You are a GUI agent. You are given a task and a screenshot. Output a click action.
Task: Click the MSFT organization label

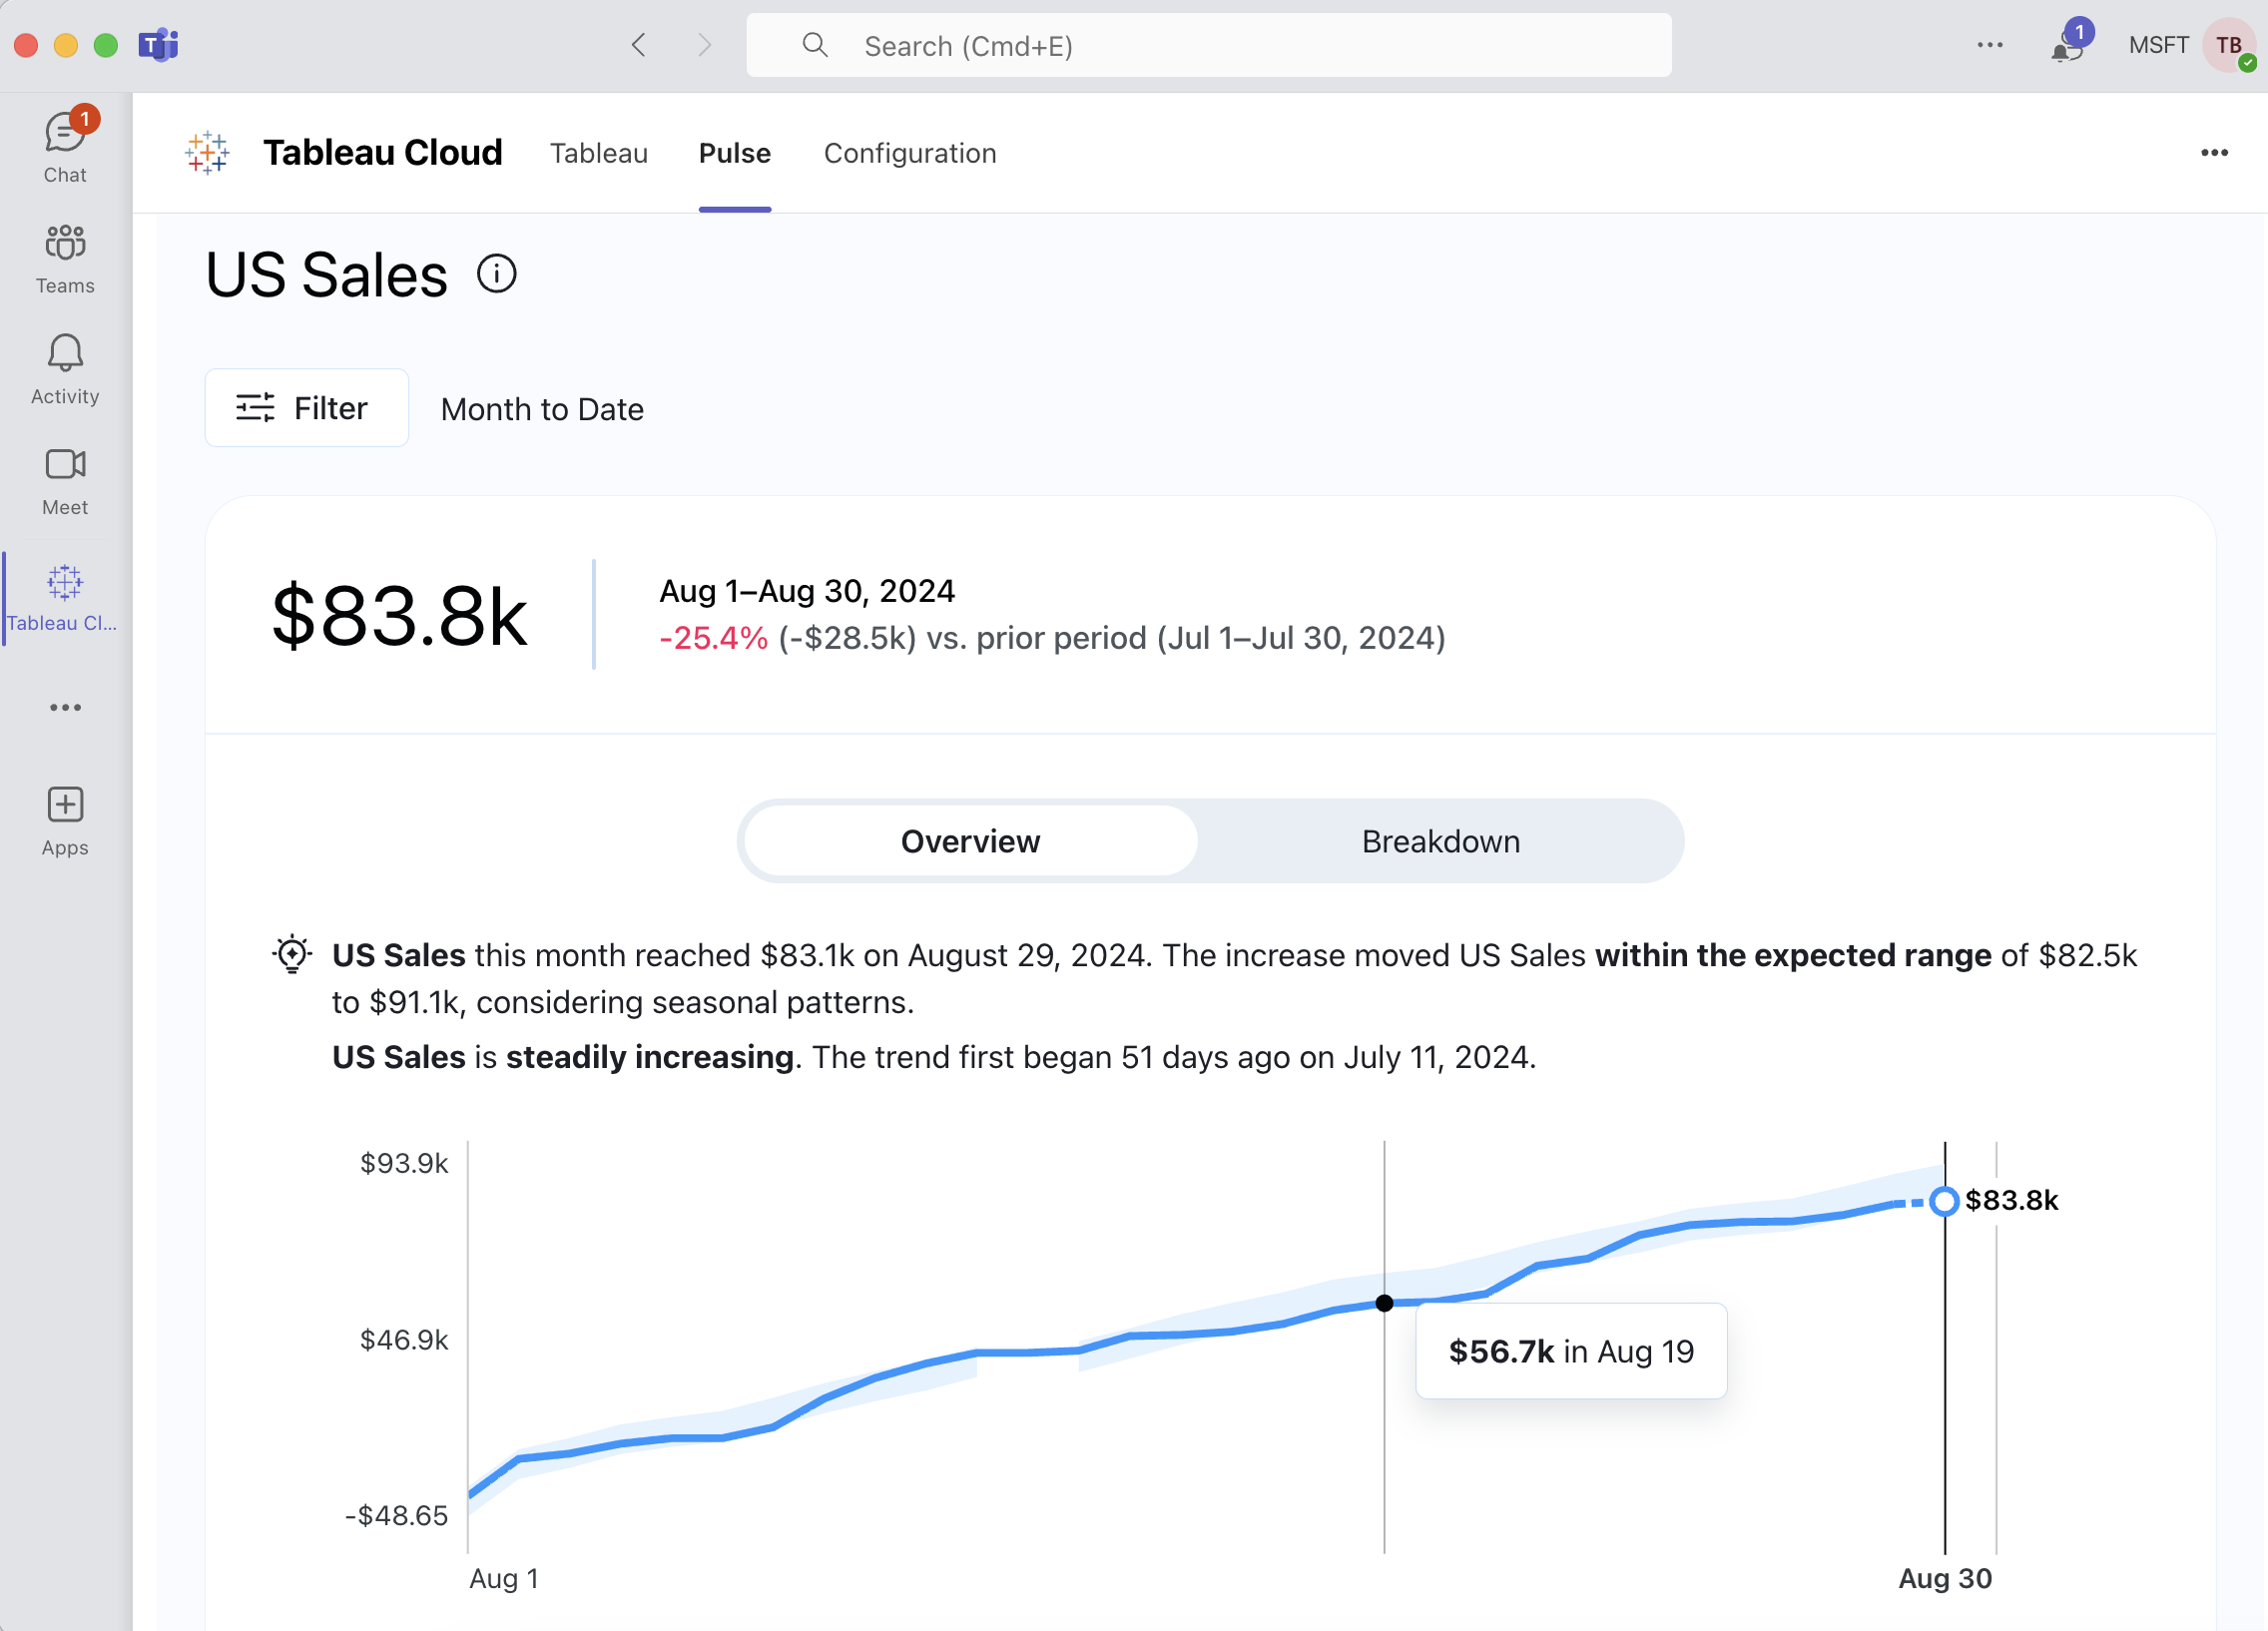(x=2158, y=45)
